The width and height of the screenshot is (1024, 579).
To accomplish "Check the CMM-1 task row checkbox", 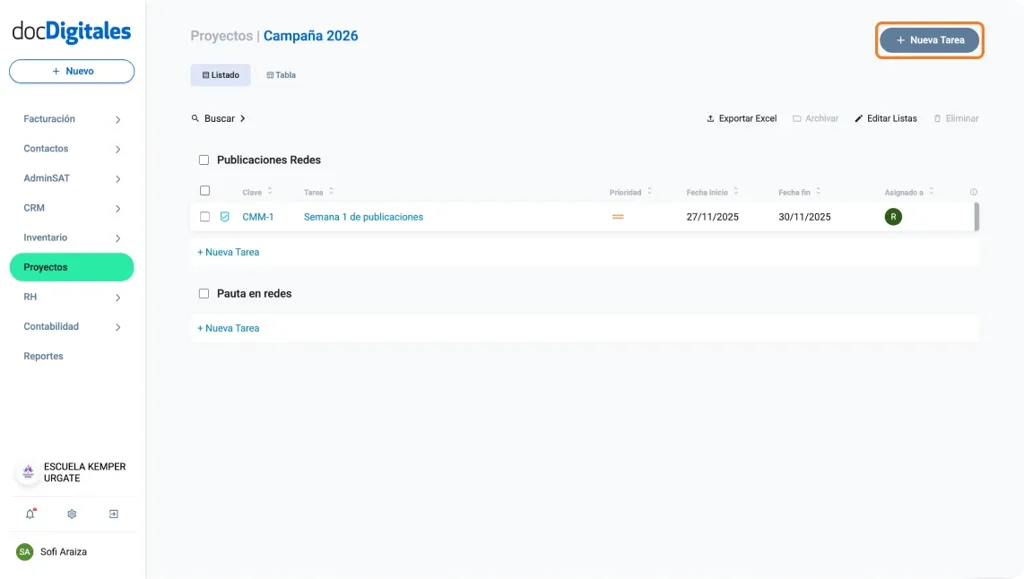I will click(204, 215).
